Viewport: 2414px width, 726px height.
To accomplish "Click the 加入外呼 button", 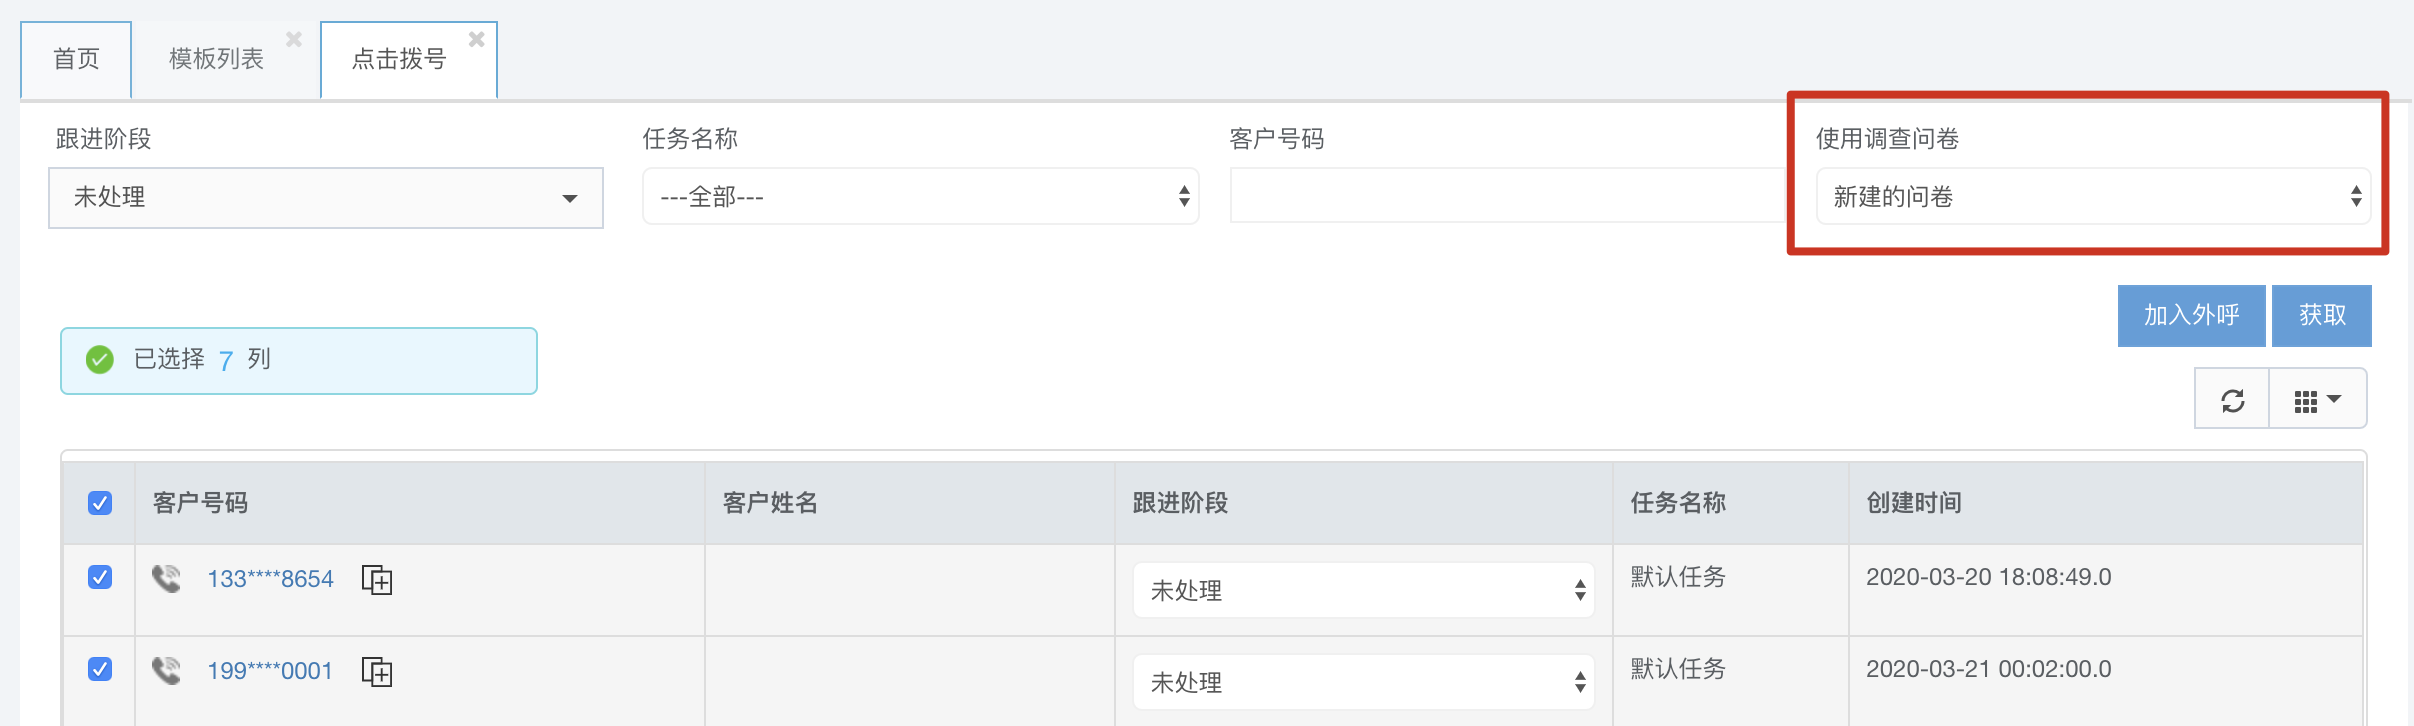I will 2191,316.
